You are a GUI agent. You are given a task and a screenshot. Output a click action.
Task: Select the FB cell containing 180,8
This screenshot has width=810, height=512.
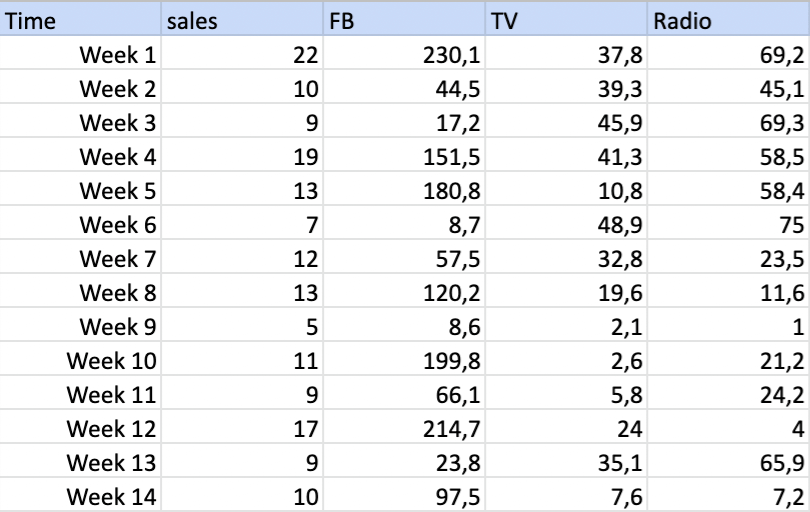pos(404,189)
